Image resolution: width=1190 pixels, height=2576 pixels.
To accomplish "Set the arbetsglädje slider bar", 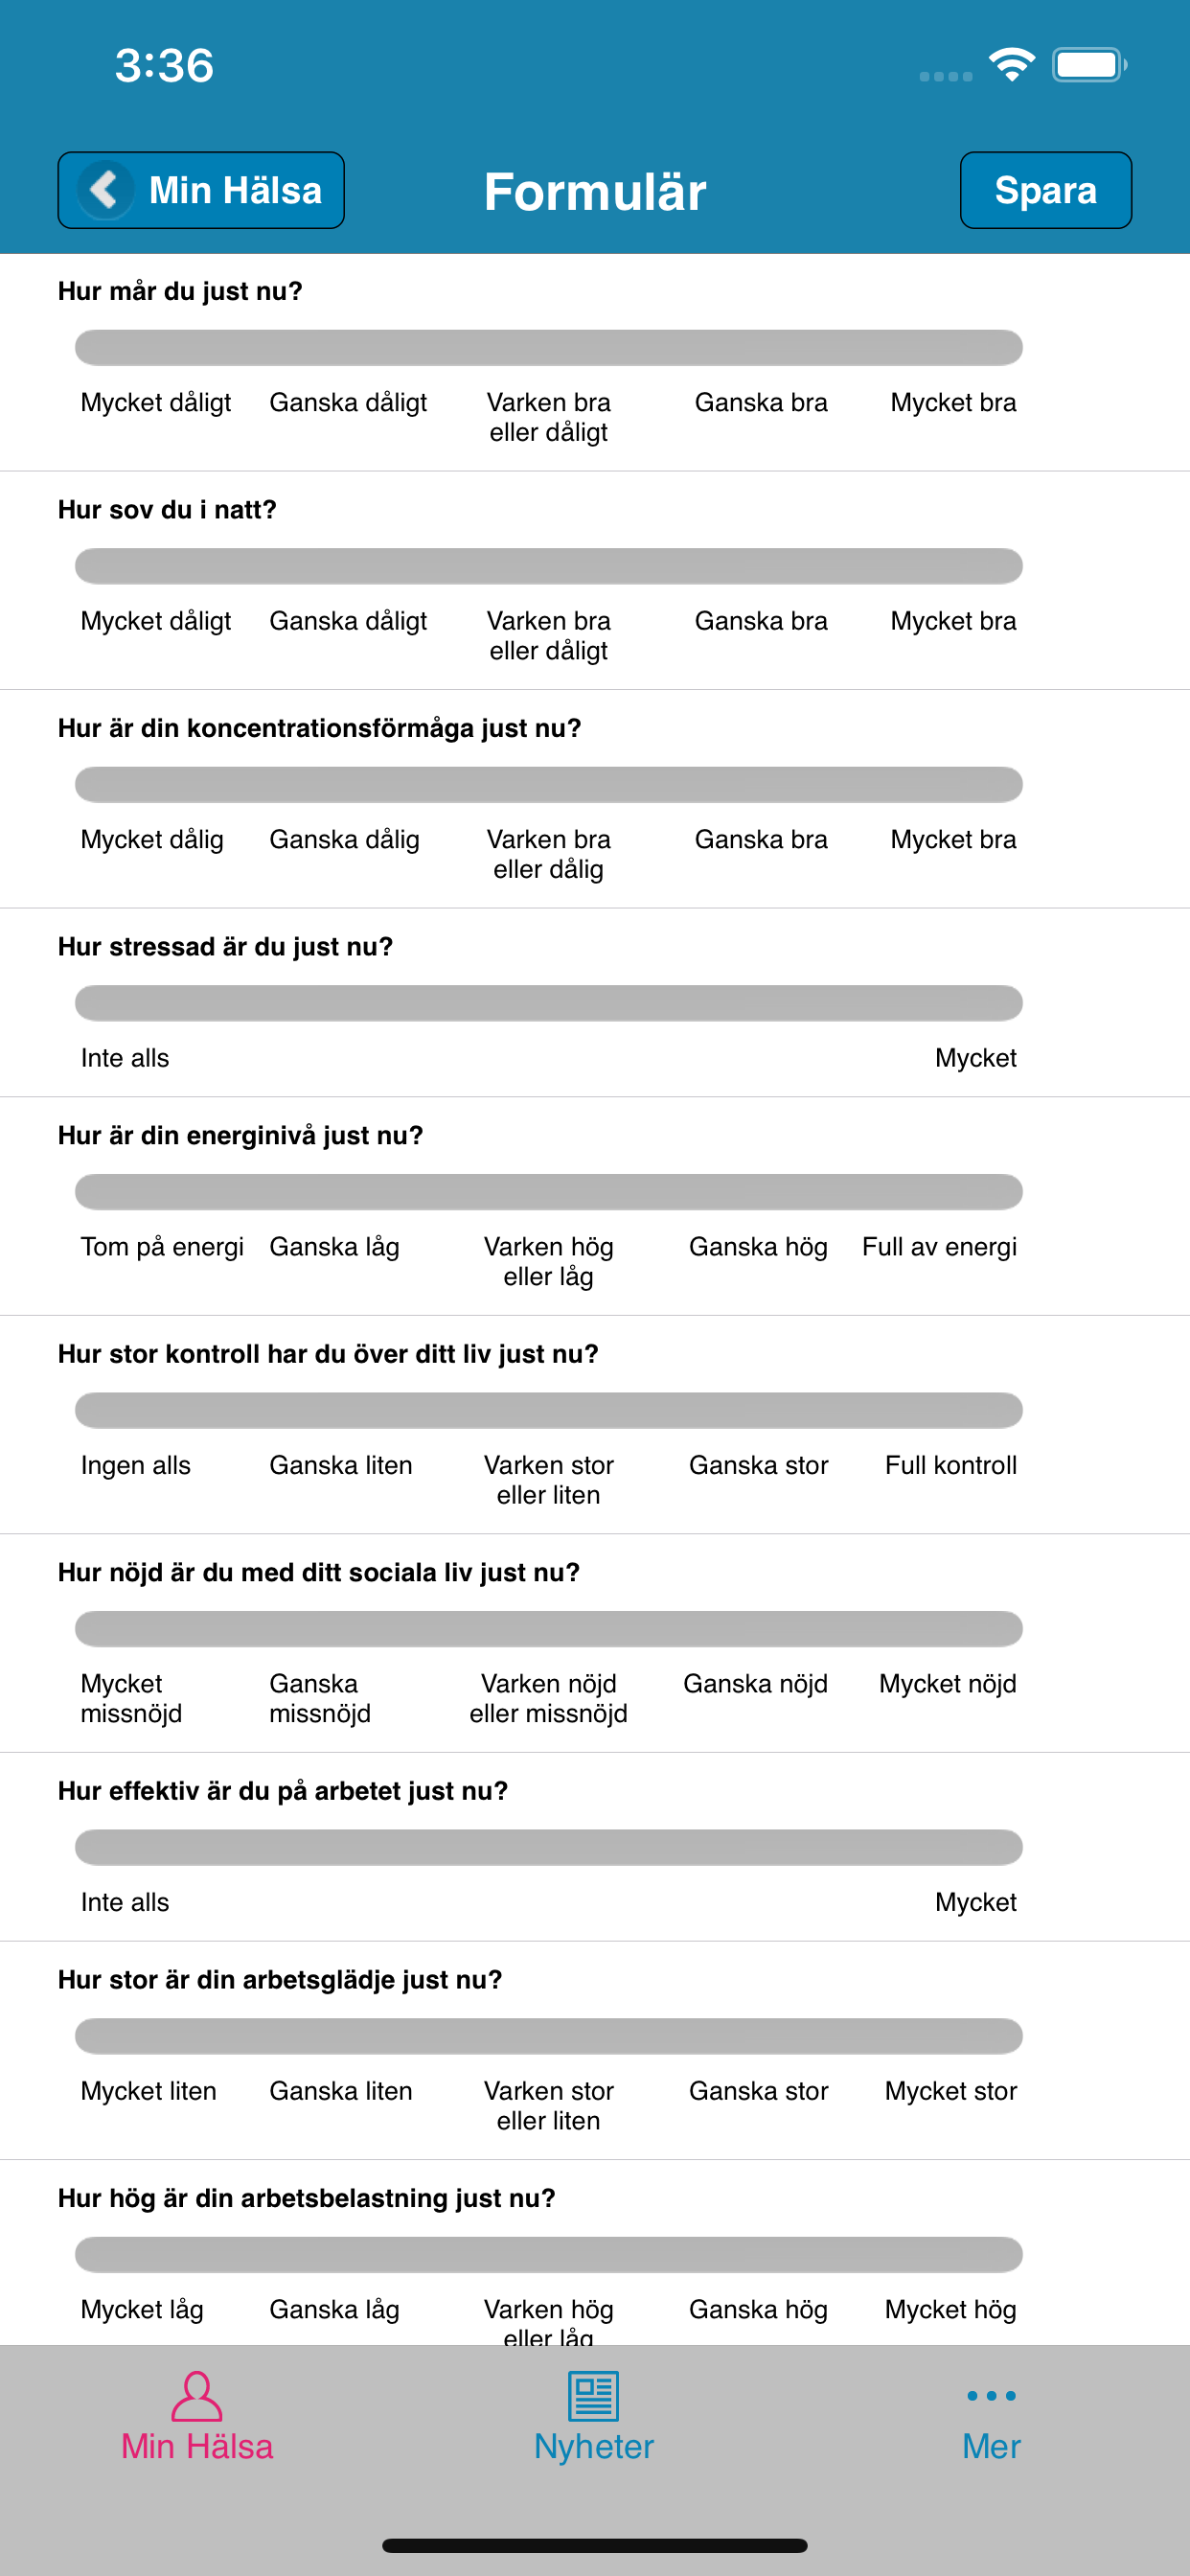I will coord(549,2036).
